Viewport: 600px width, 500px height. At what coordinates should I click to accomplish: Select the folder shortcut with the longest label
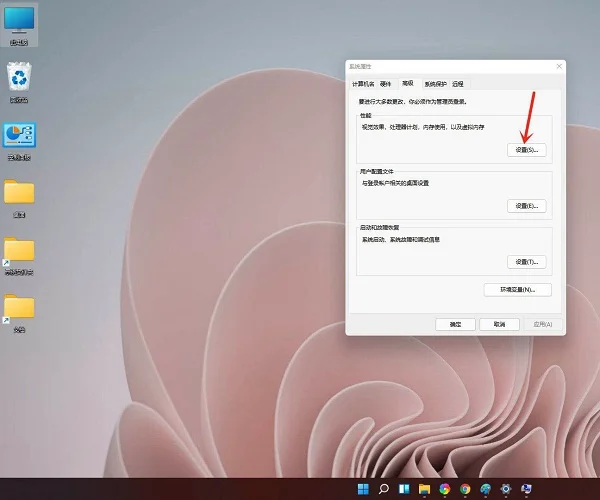19,256
